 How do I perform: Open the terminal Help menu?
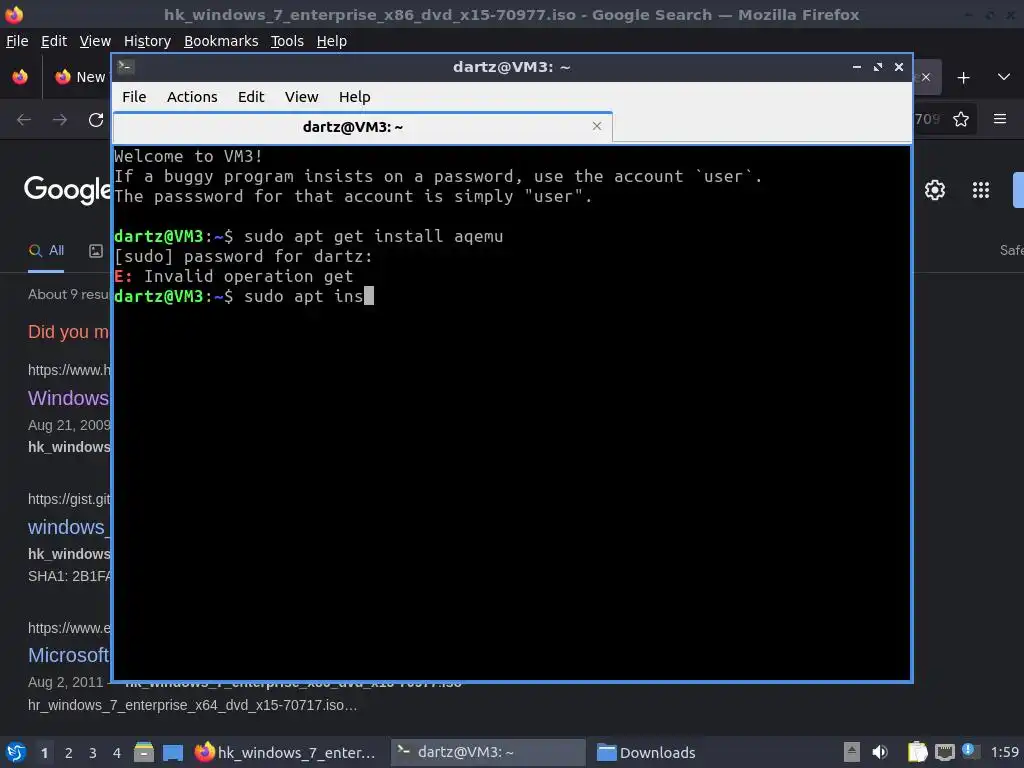point(355,97)
